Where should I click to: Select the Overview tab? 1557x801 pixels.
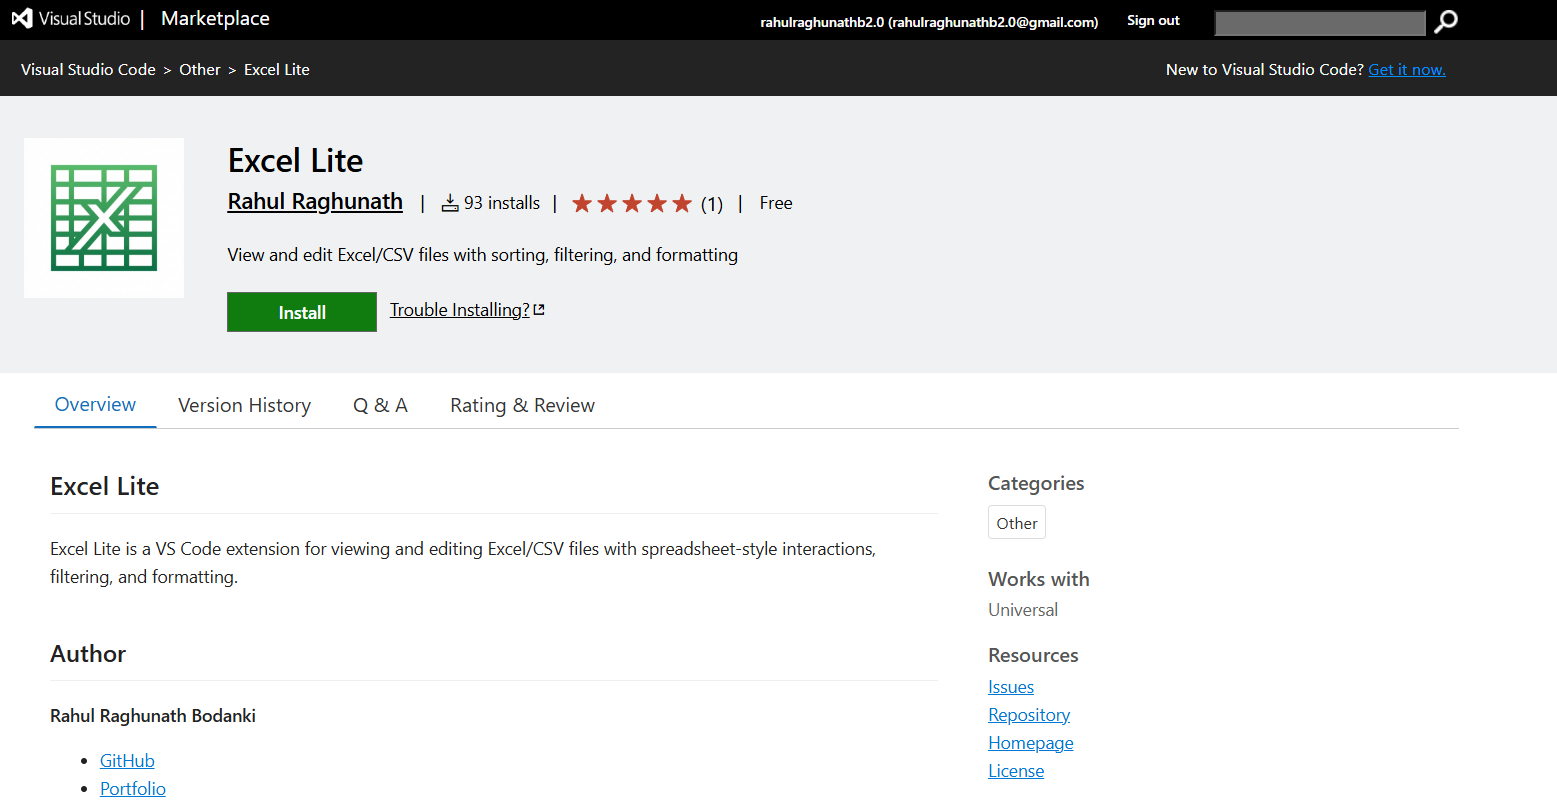pos(95,405)
